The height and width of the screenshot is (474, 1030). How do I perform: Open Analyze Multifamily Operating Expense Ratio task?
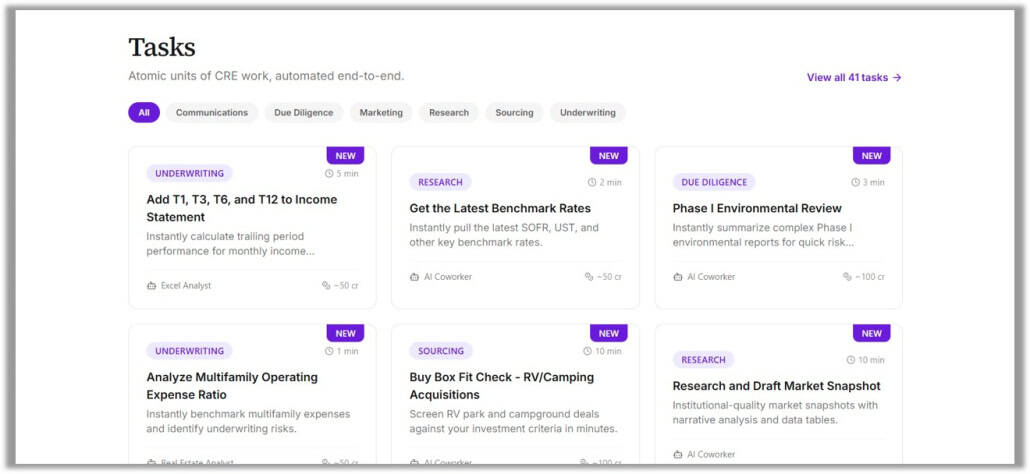(x=232, y=385)
